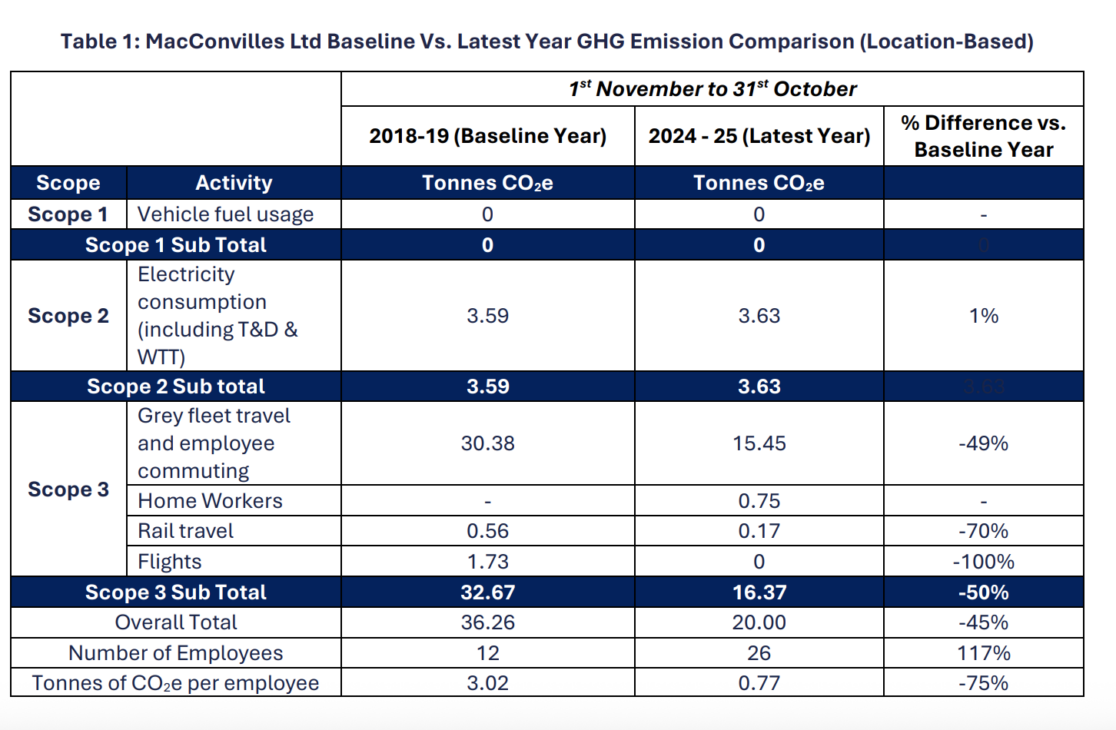Click 'Scope 3 Sub Total' row label

coord(176,592)
